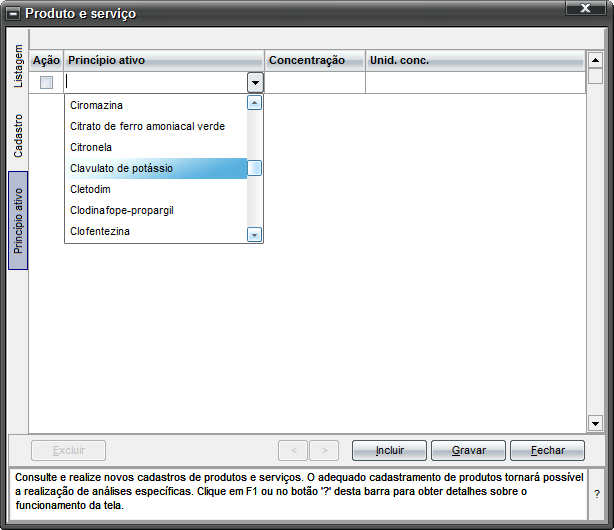Click the Fechar button
614x530 pixels.
click(547, 450)
